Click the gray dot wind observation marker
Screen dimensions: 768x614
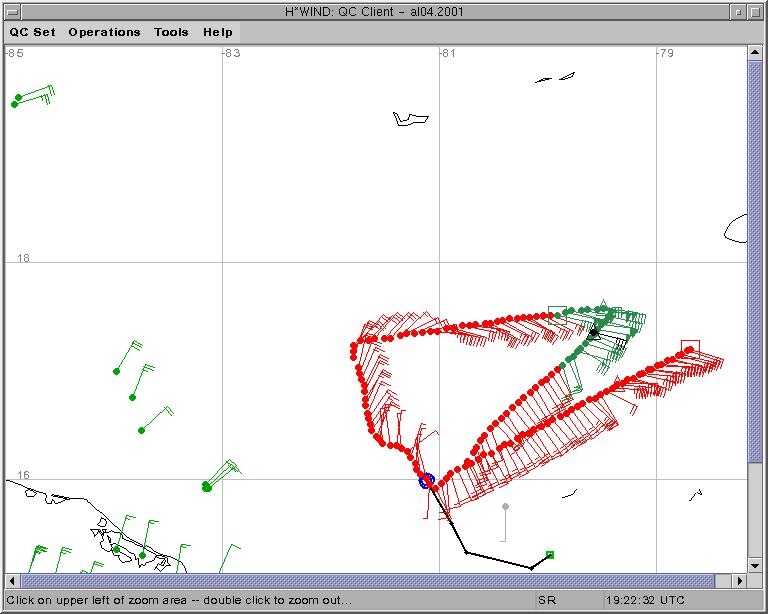[x=505, y=507]
